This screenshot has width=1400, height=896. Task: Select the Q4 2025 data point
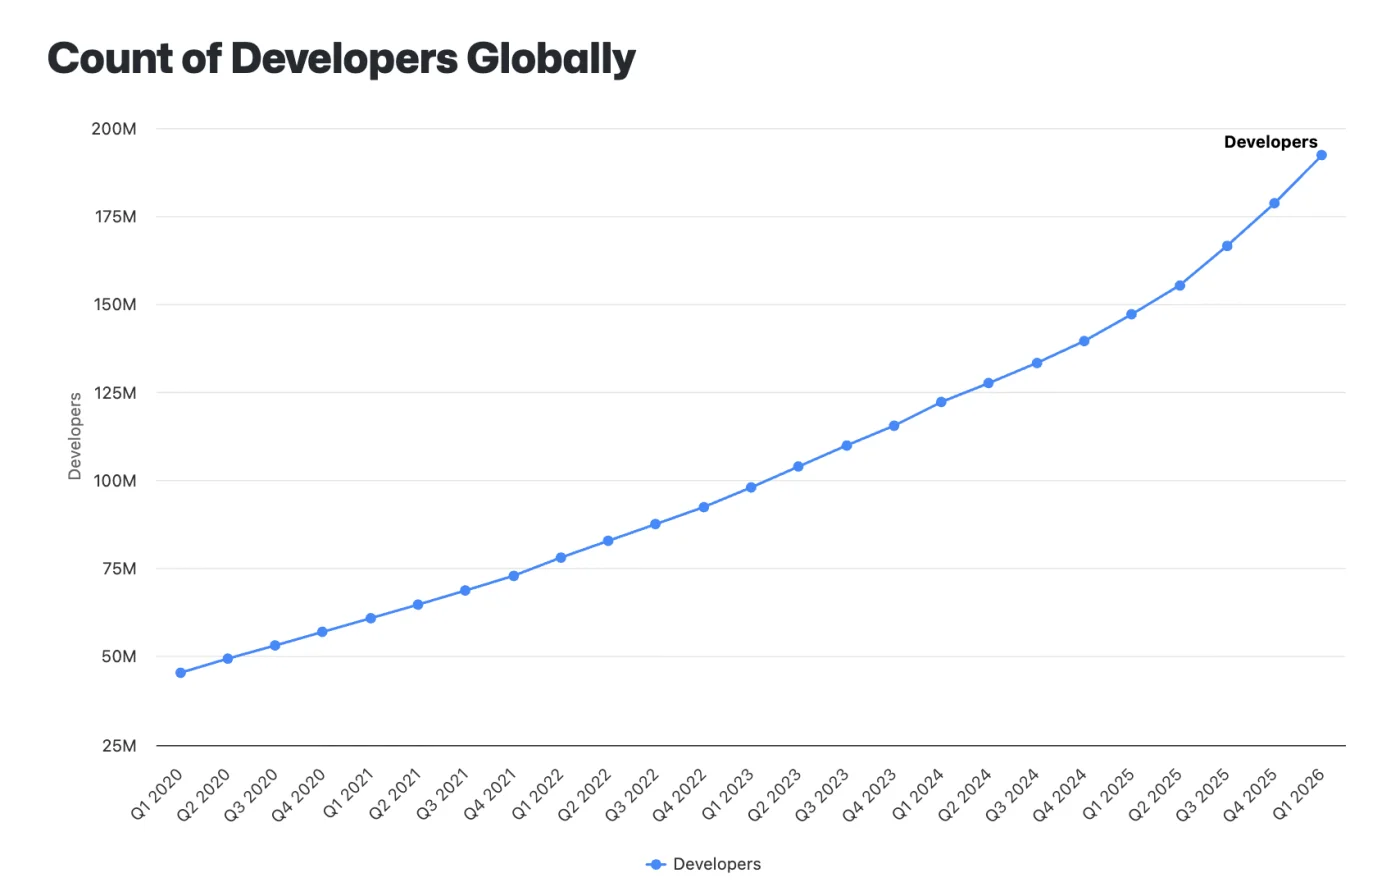tap(1274, 203)
